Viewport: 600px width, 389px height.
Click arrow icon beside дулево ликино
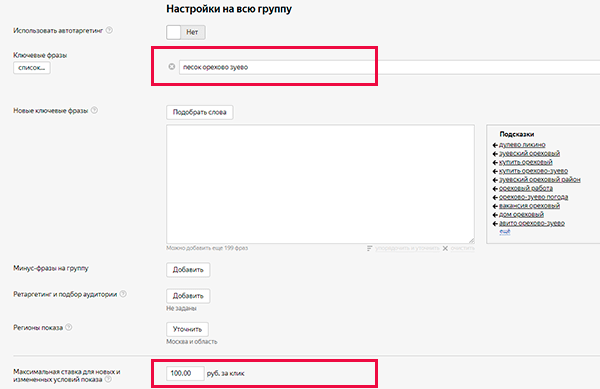click(x=495, y=145)
